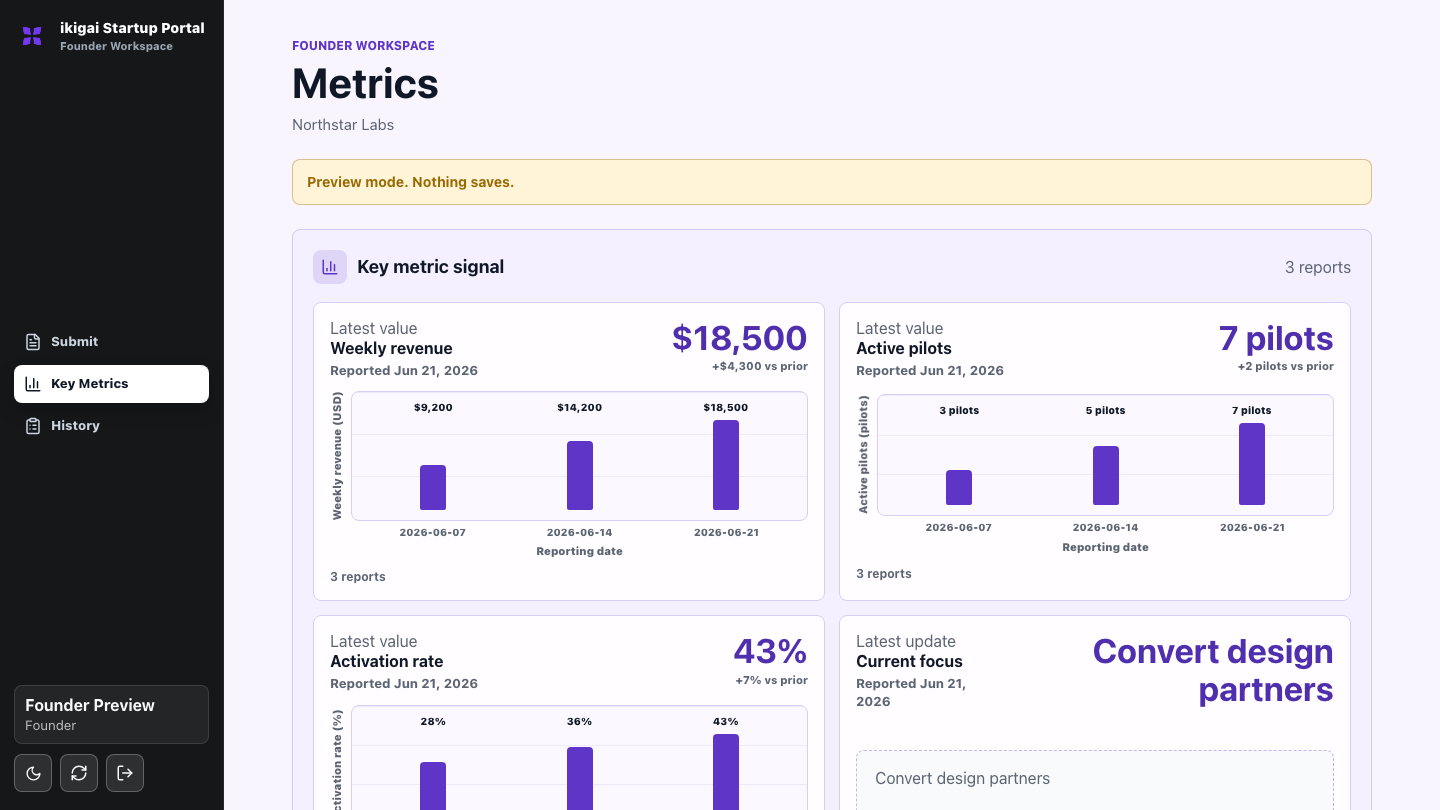Image resolution: width=1440 pixels, height=810 pixels.
Task: Click the History clipboard icon
Action: click(33, 426)
